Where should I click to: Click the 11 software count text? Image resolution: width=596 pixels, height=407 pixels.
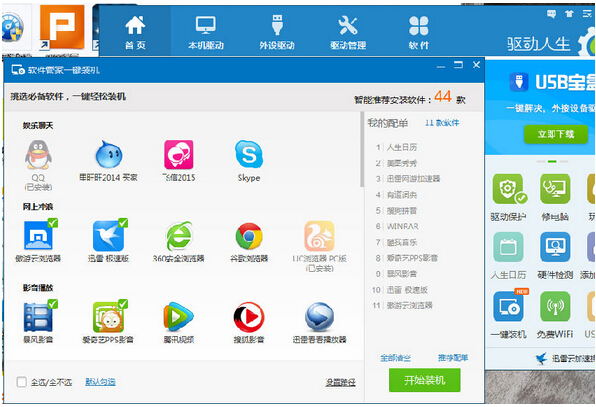(442, 123)
